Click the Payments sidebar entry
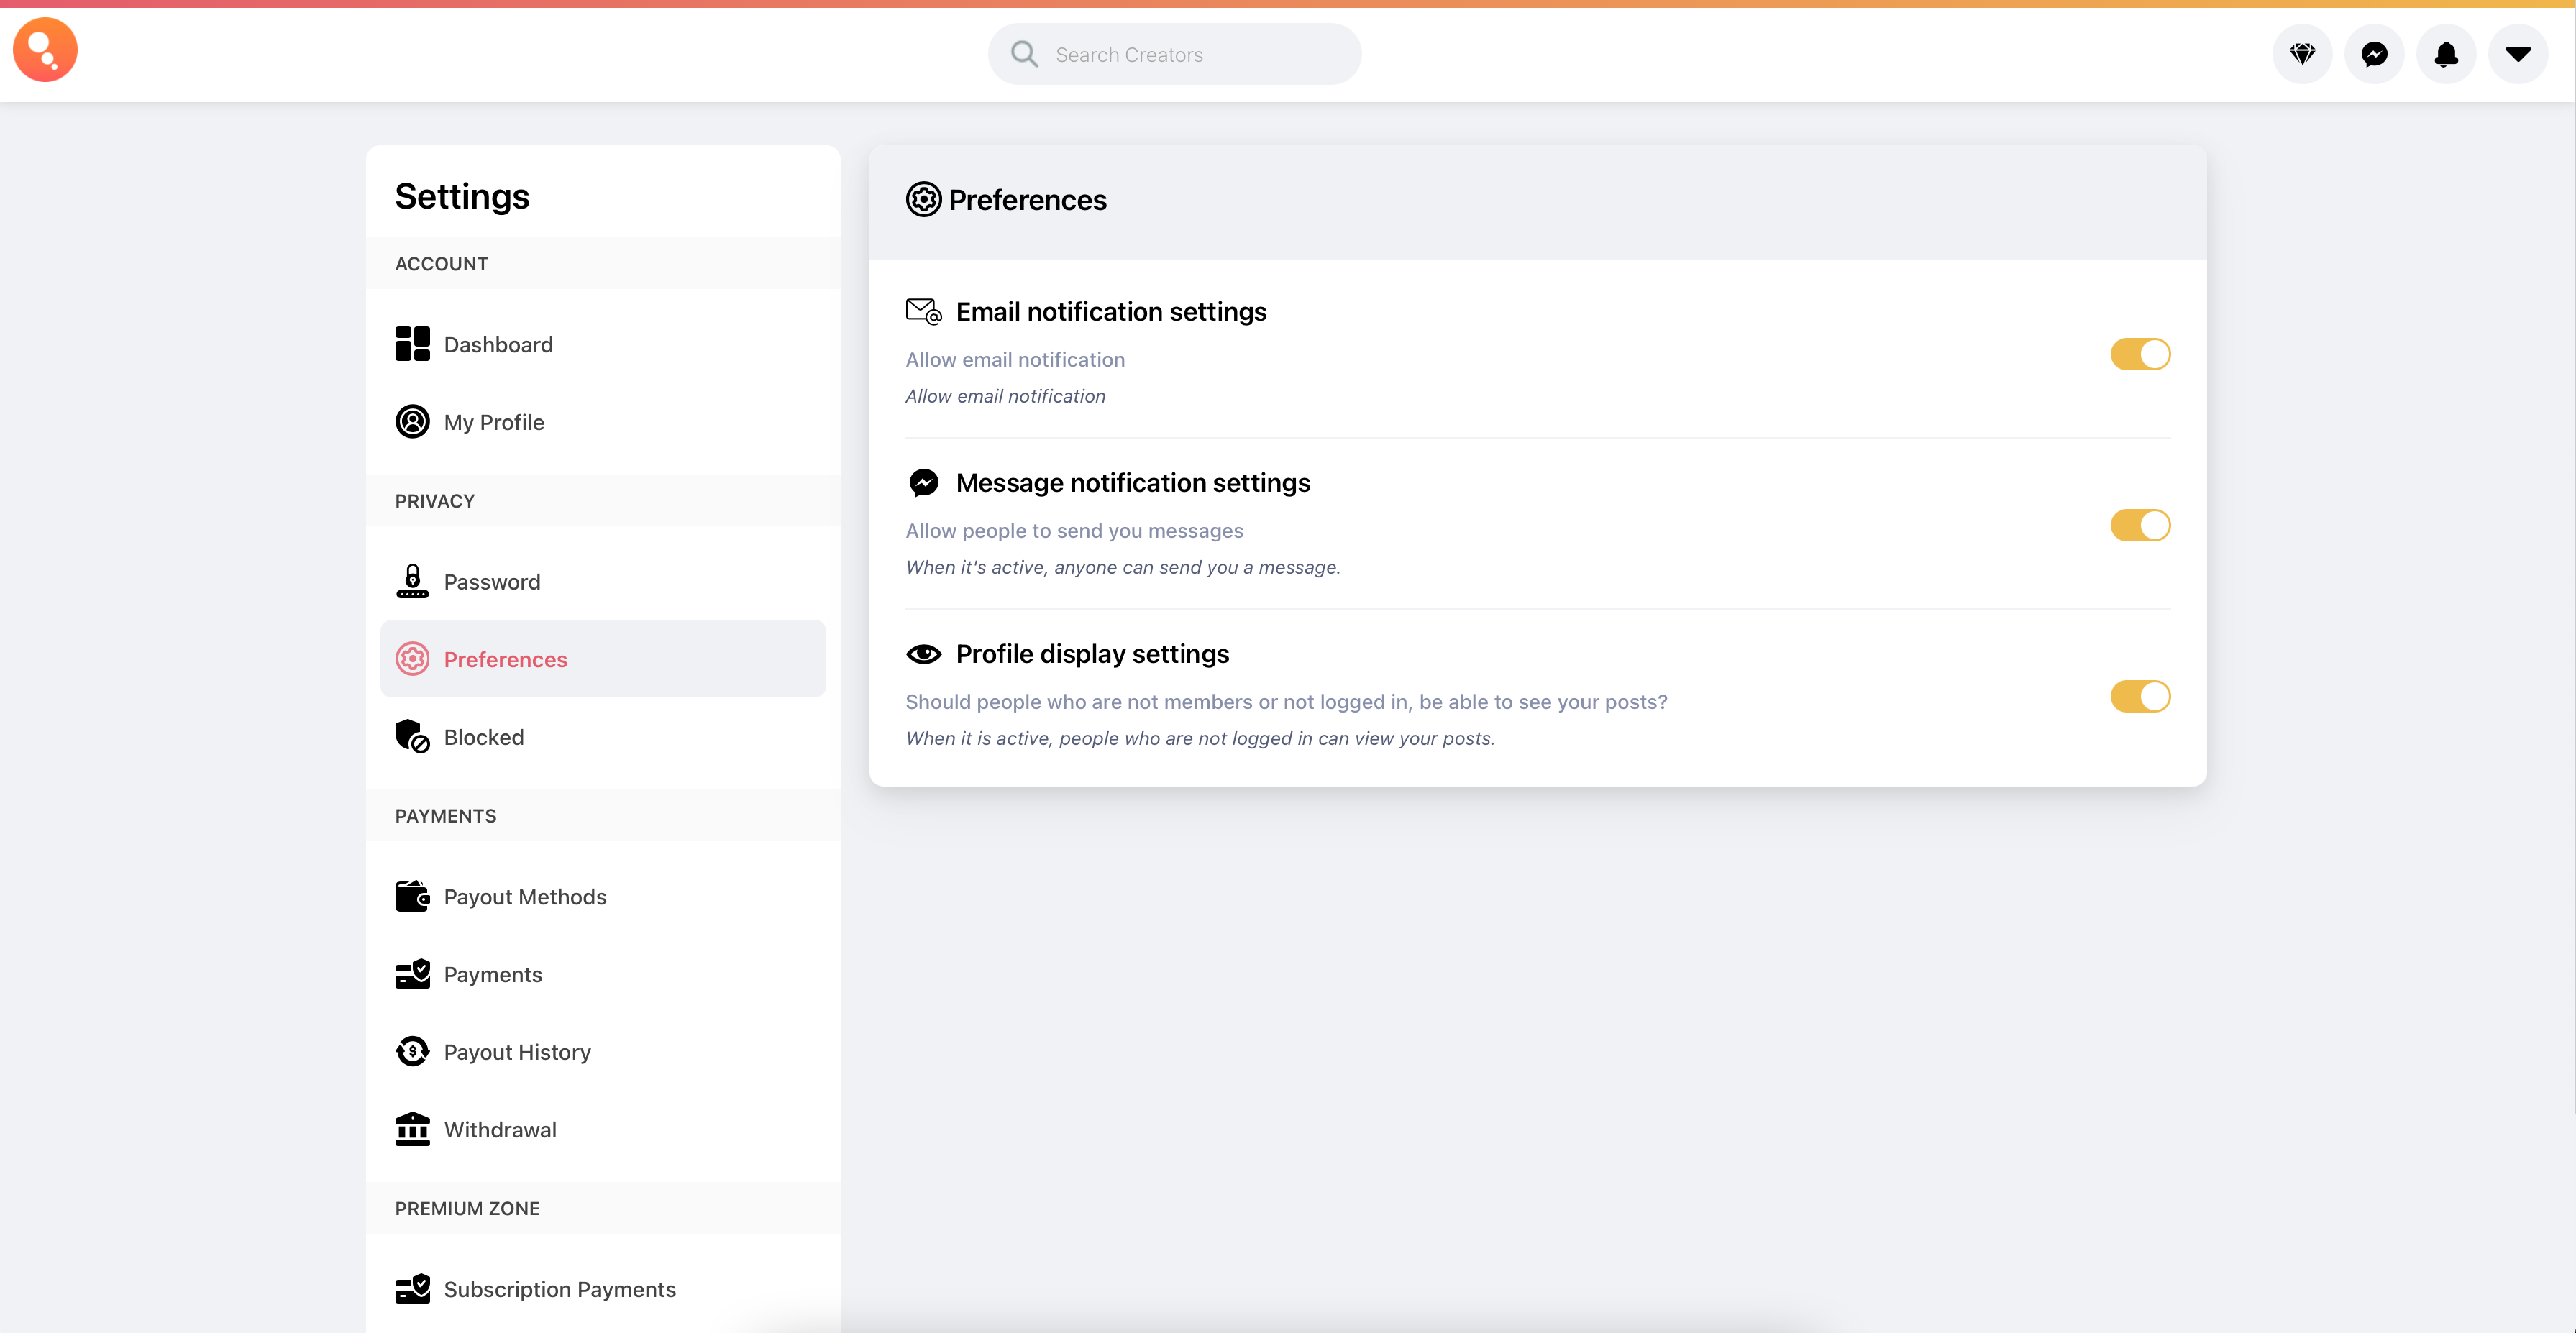This screenshot has width=2576, height=1333. (493, 974)
